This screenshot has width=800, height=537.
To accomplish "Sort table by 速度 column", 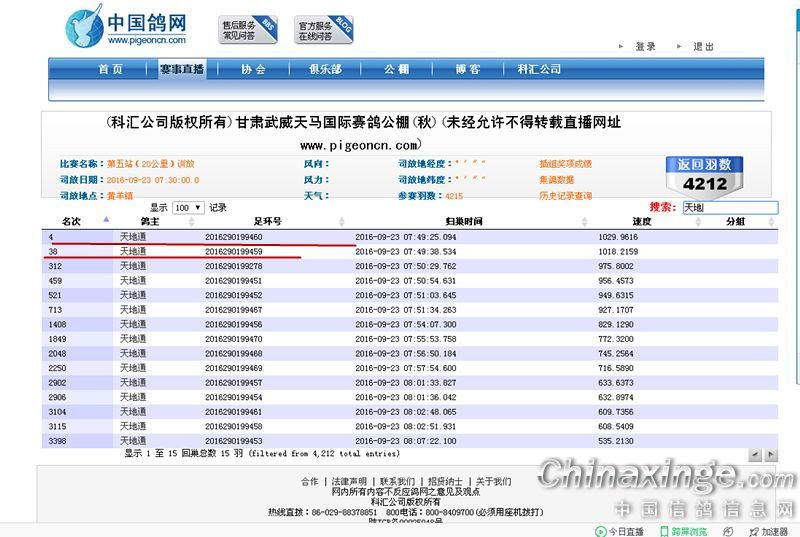I will click(642, 221).
